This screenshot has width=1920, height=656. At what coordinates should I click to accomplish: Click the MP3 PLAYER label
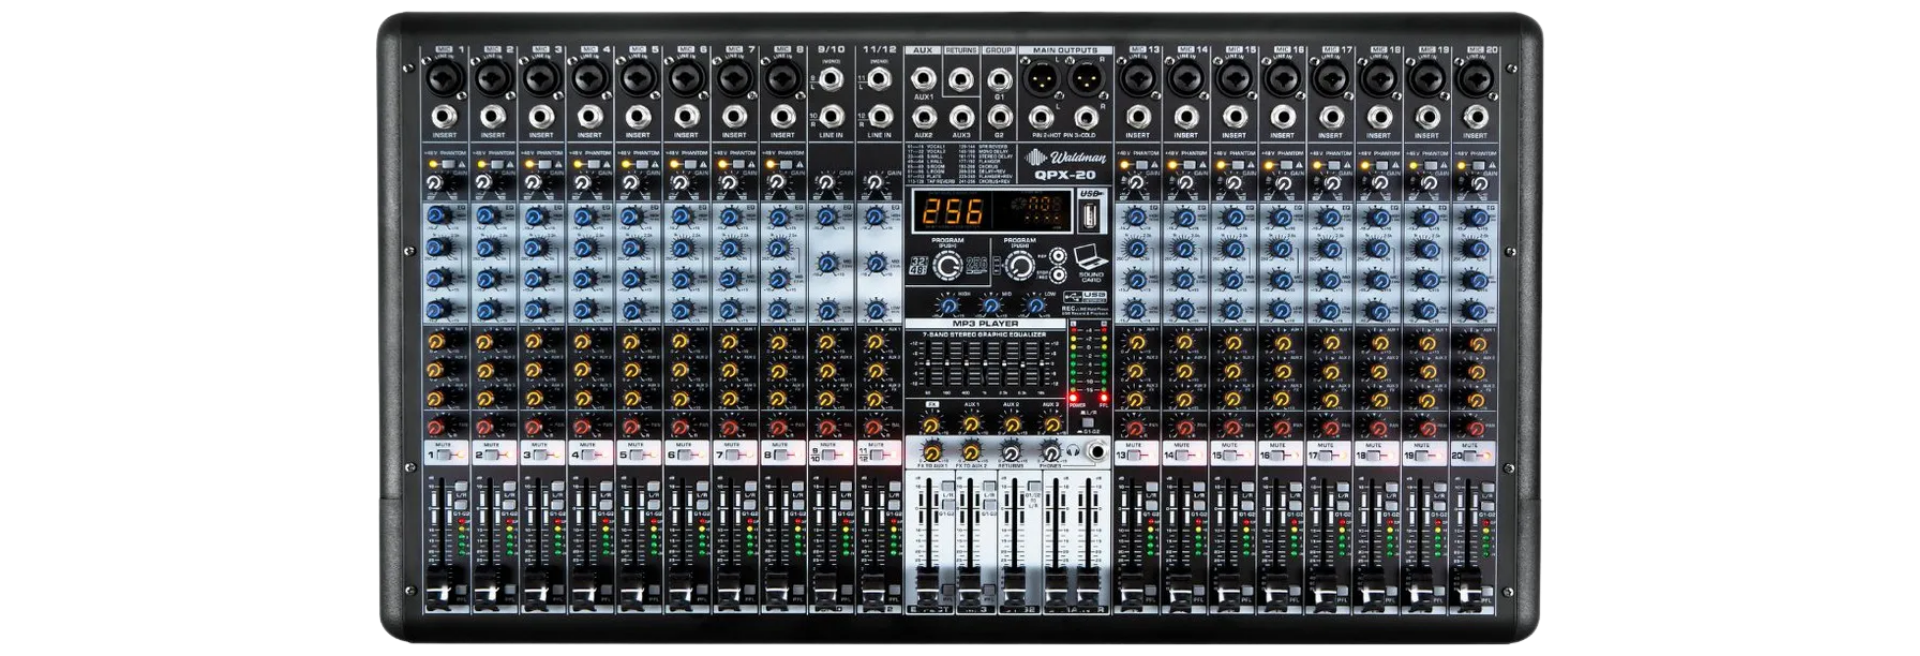pos(985,324)
